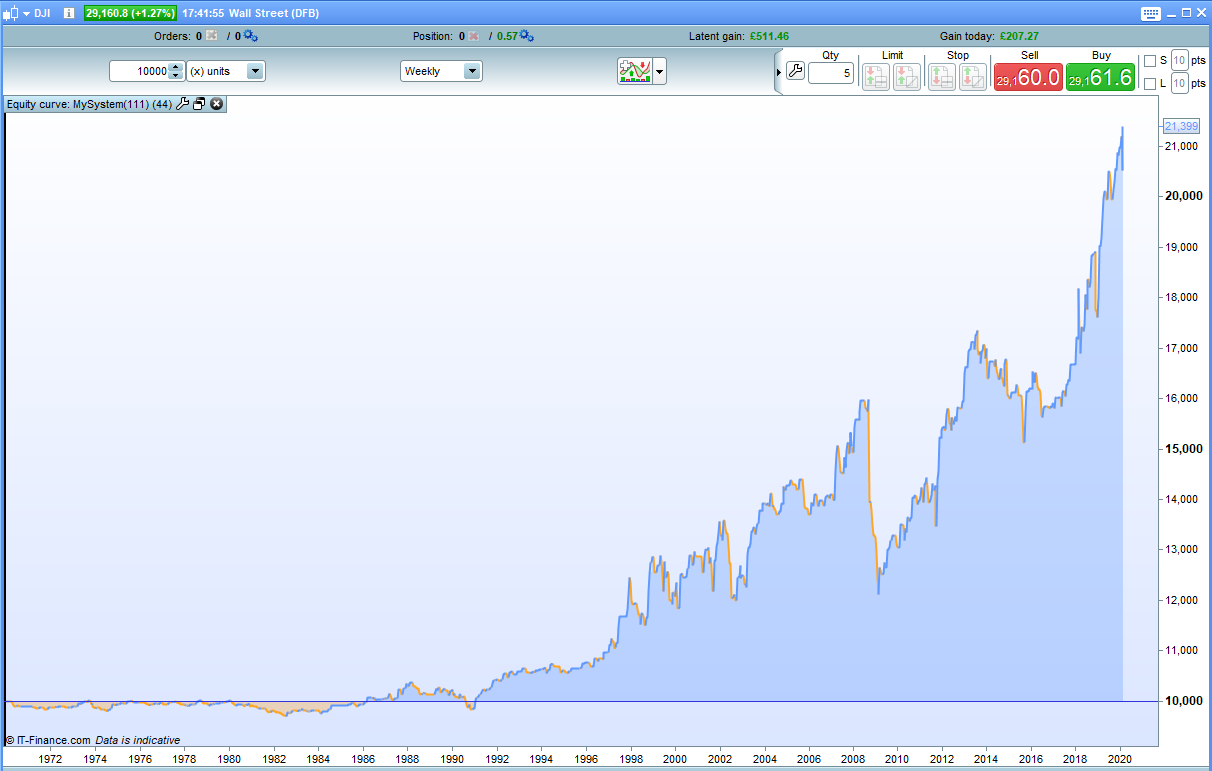Click first Stop order icon
The width and height of the screenshot is (1212, 771).
click(x=942, y=77)
